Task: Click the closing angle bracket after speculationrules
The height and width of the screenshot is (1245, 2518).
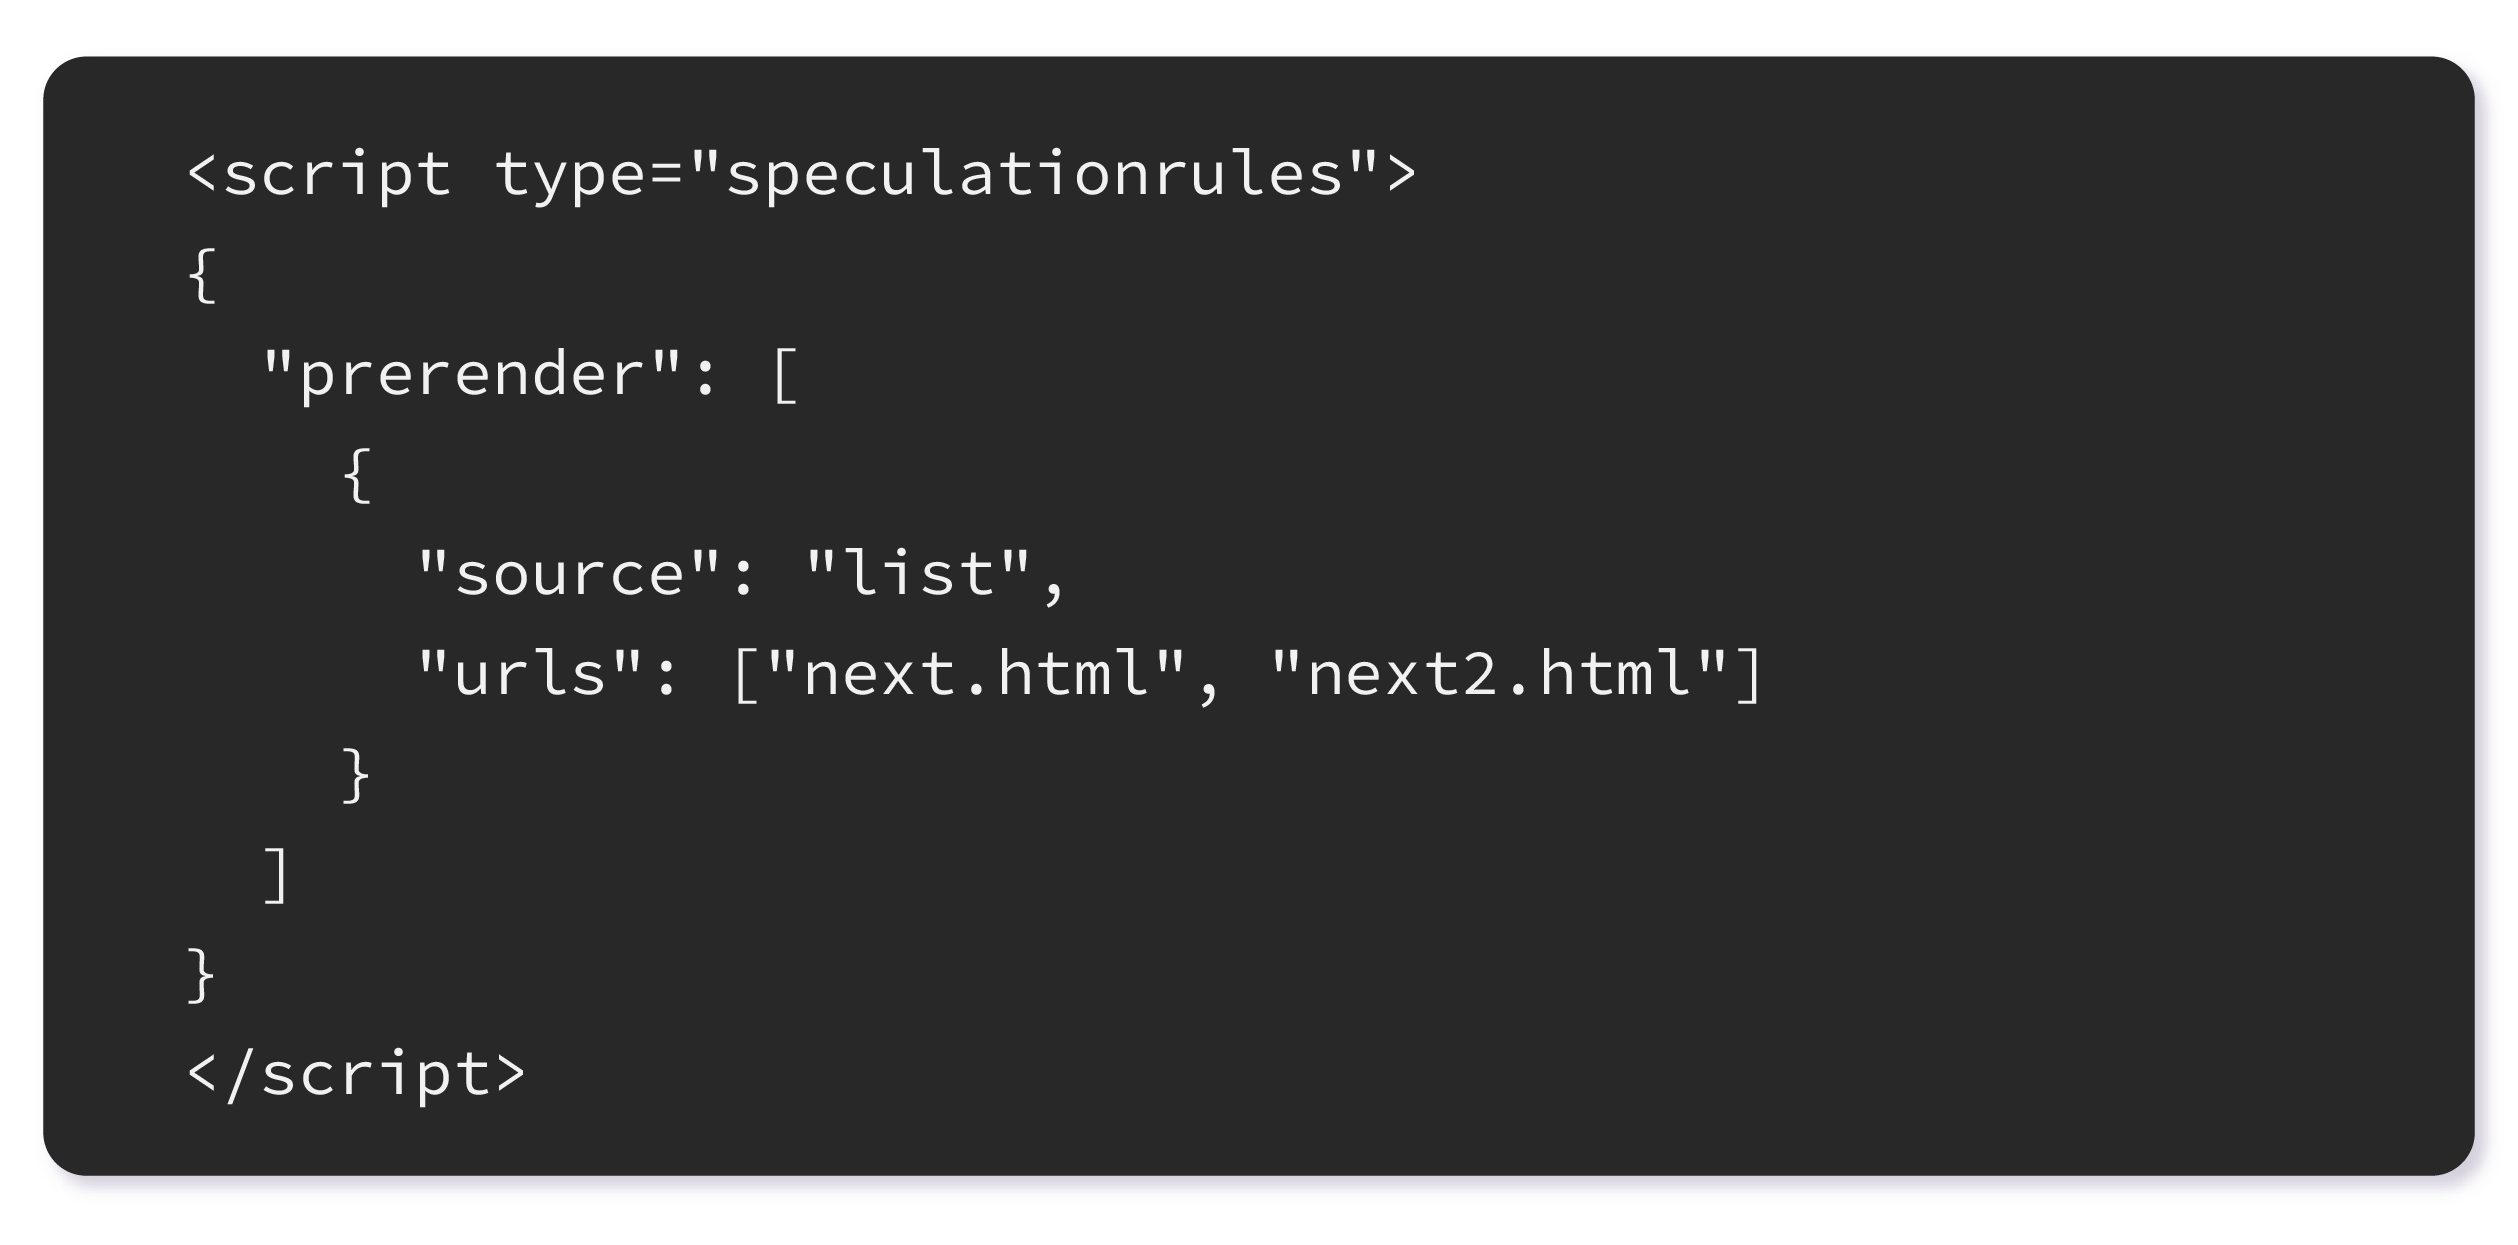Action: click(x=1402, y=174)
